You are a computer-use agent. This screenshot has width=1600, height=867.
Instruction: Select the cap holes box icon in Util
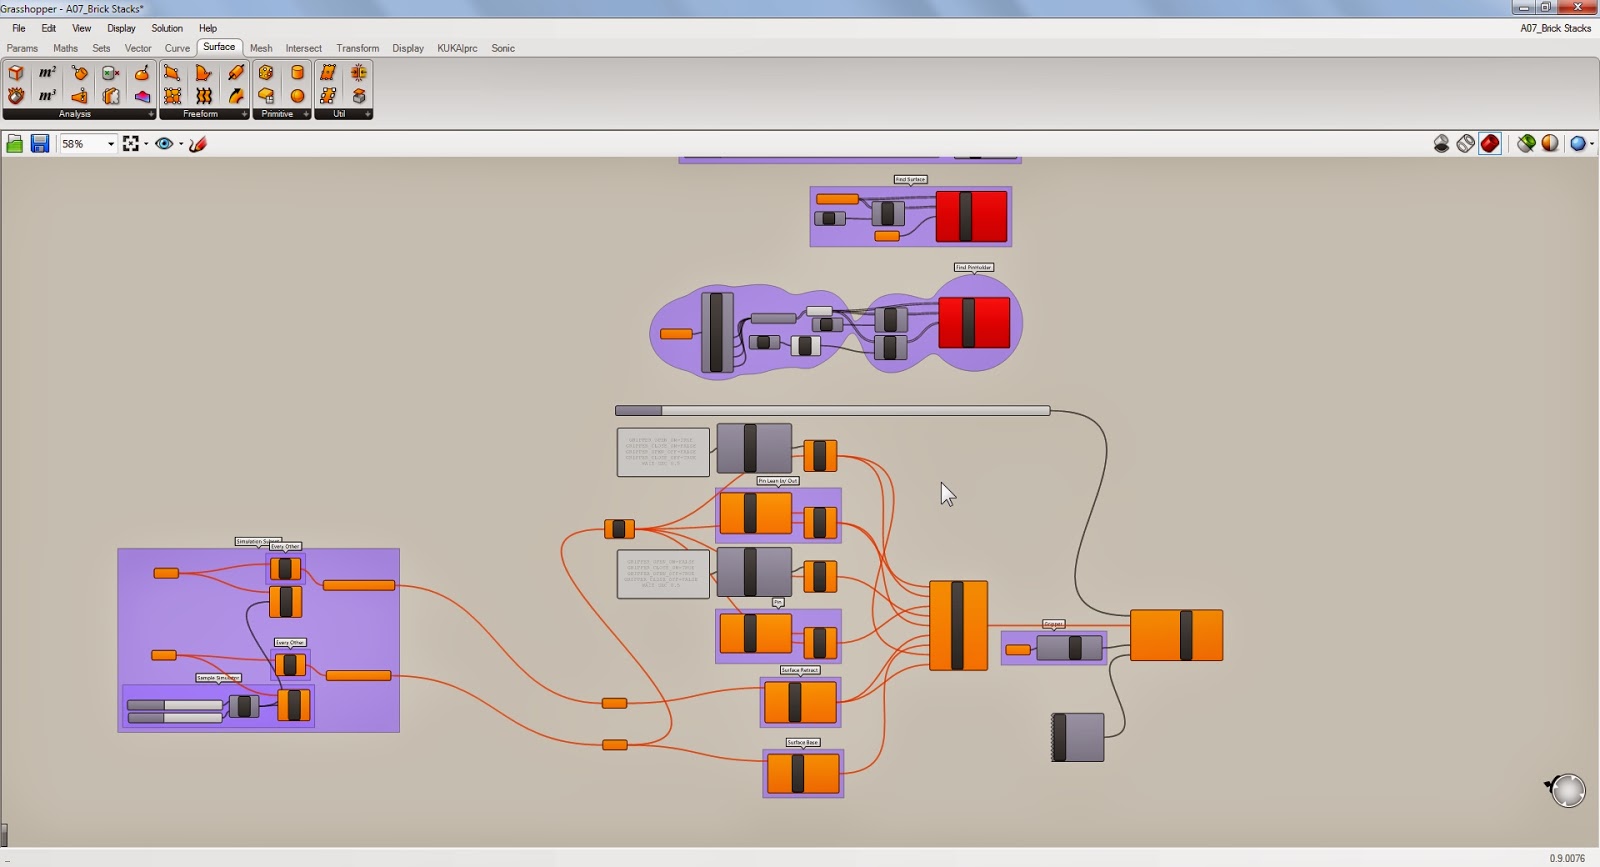point(359,96)
